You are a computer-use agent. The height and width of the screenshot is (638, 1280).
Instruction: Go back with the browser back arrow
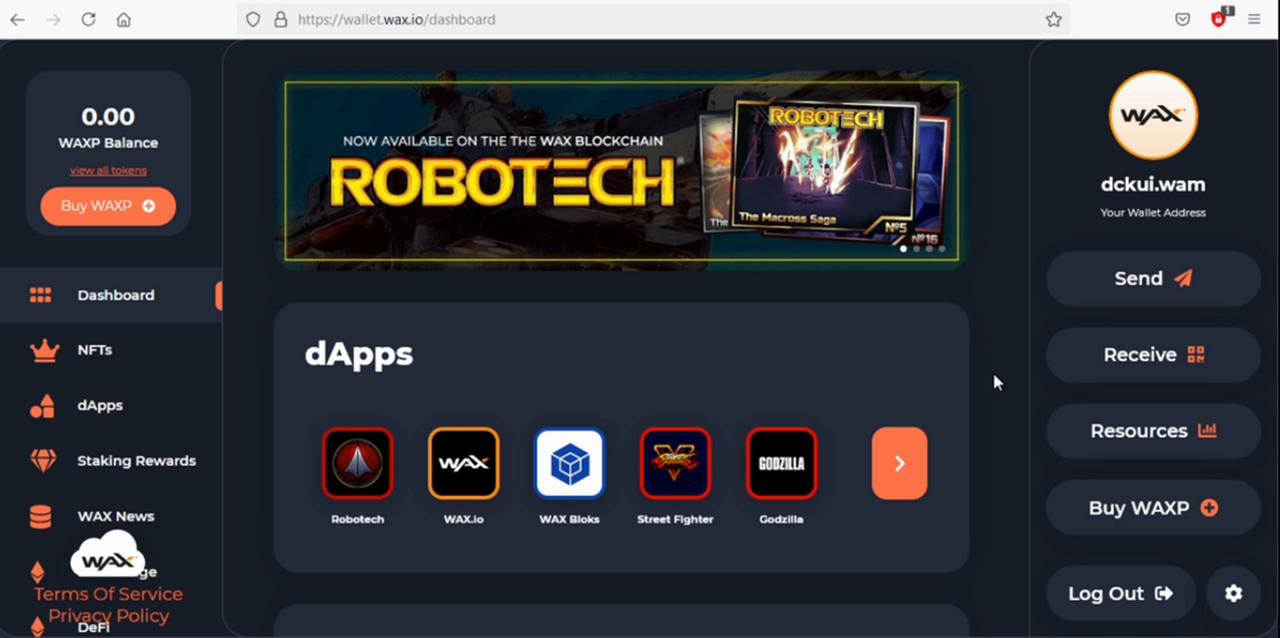(x=17, y=19)
